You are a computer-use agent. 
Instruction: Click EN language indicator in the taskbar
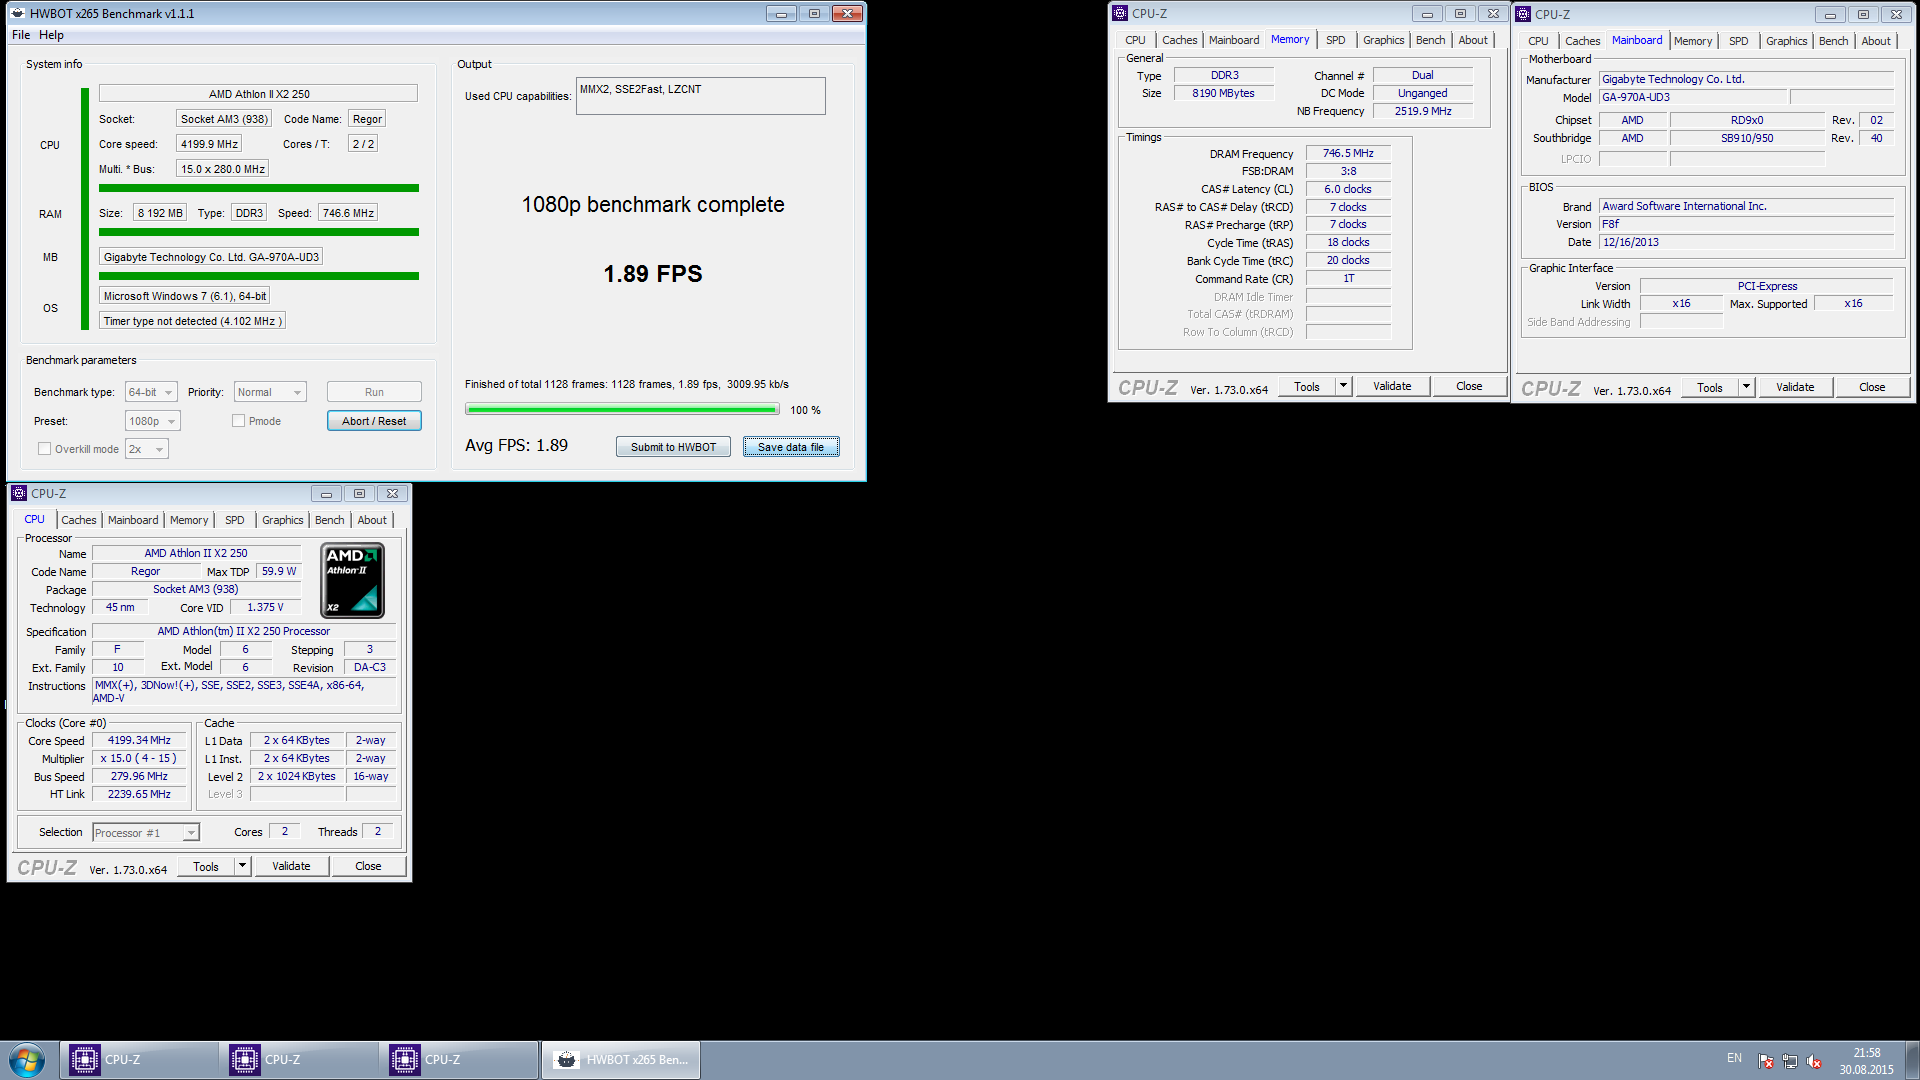pos(1734,1058)
